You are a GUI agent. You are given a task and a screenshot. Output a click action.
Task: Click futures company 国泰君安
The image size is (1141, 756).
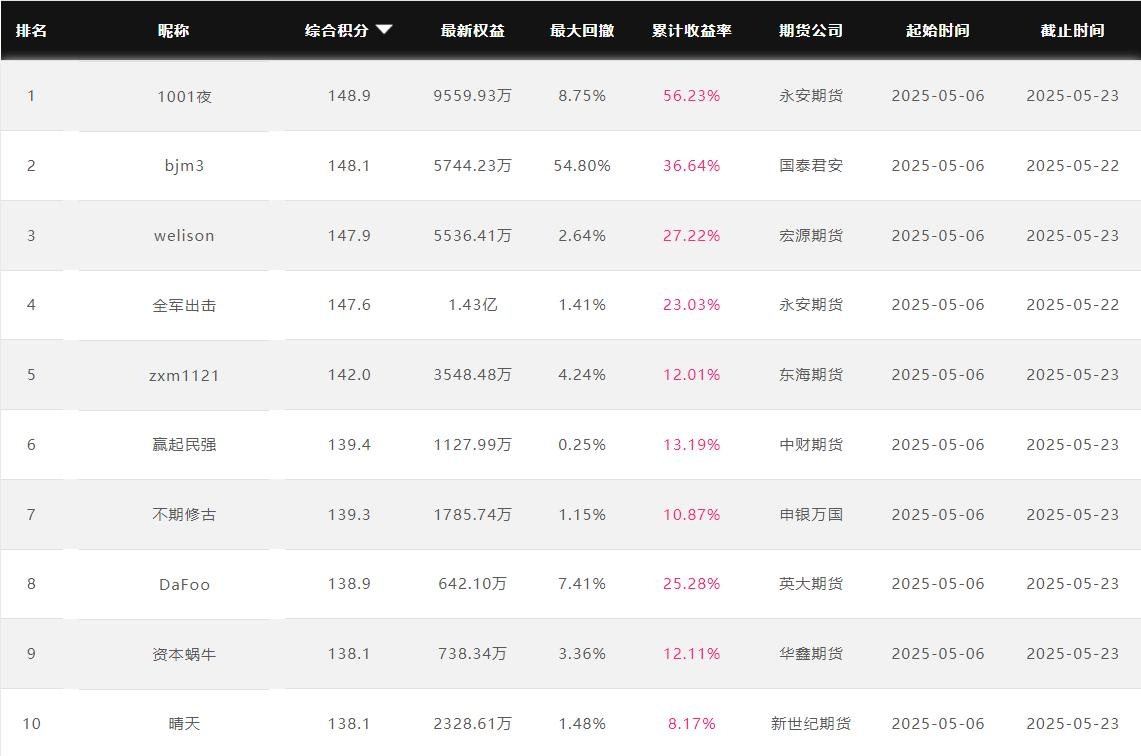[x=811, y=165]
